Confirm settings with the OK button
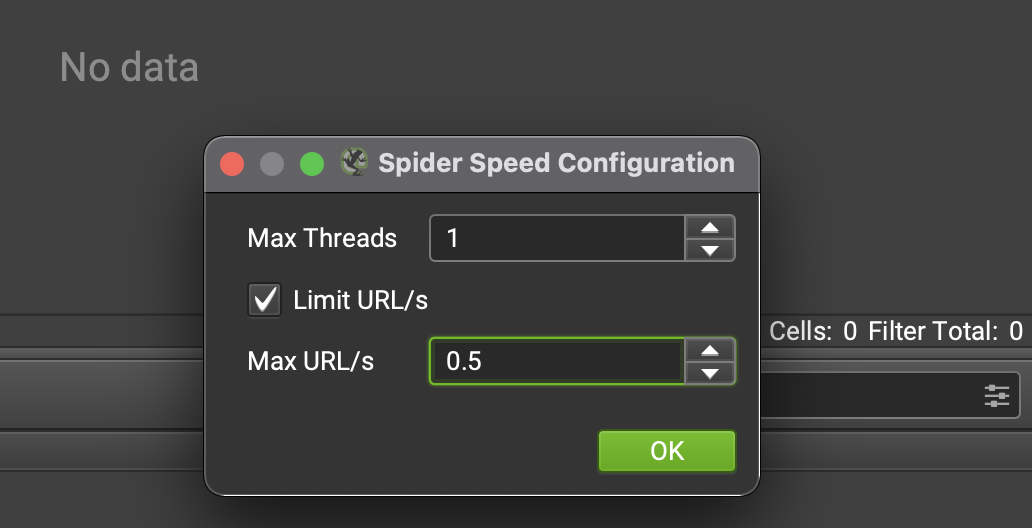1032x528 pixels. 667,451
